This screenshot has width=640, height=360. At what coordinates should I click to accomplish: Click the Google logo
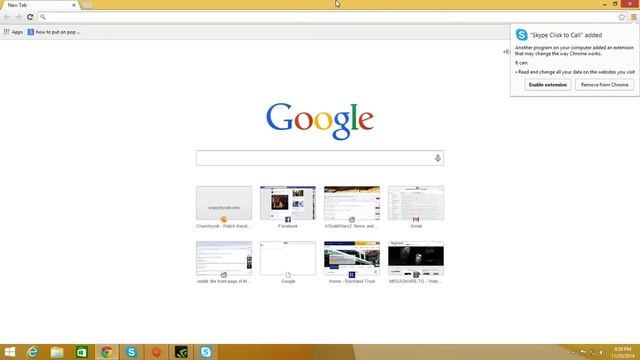[x=320, y=121]
